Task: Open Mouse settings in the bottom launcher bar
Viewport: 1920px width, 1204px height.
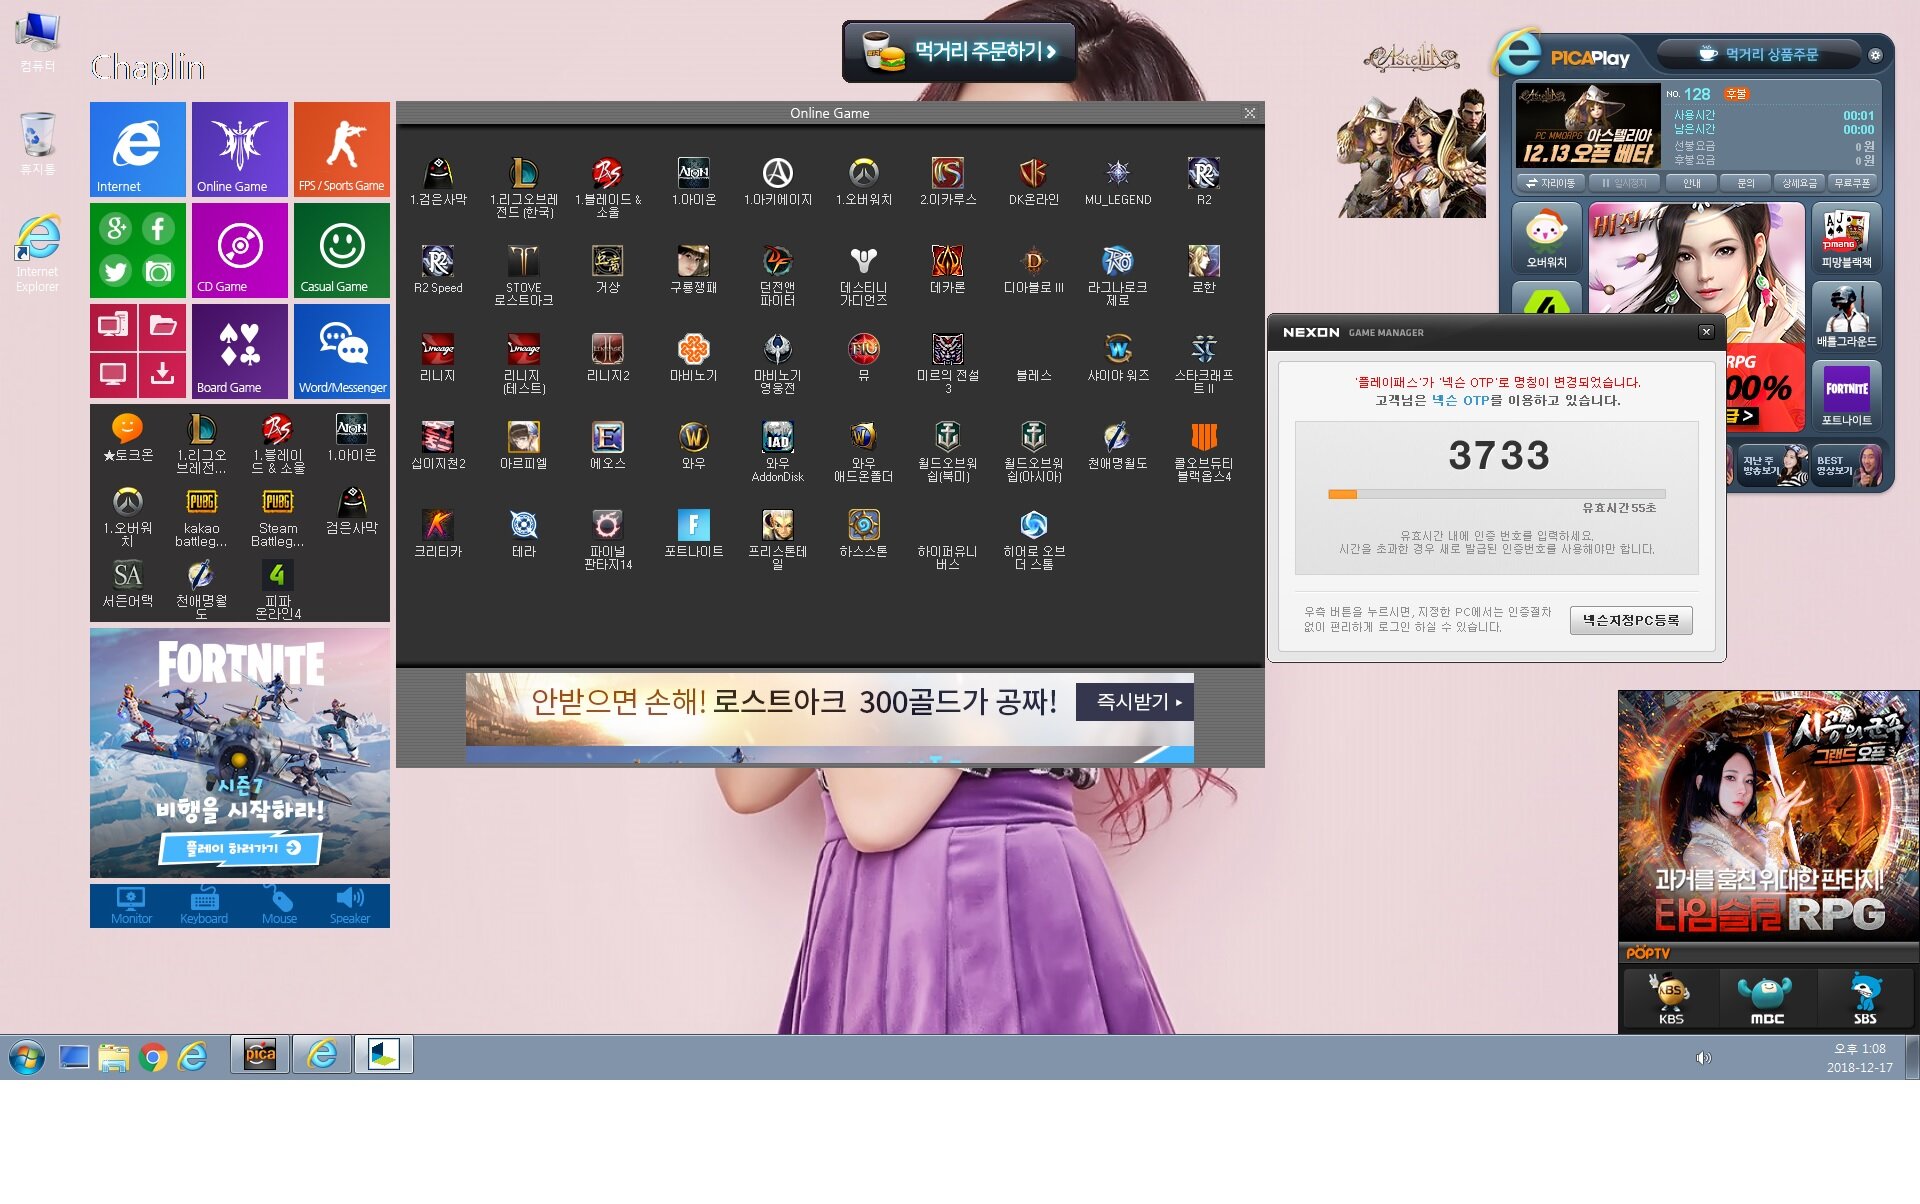Action: point(279,905)
